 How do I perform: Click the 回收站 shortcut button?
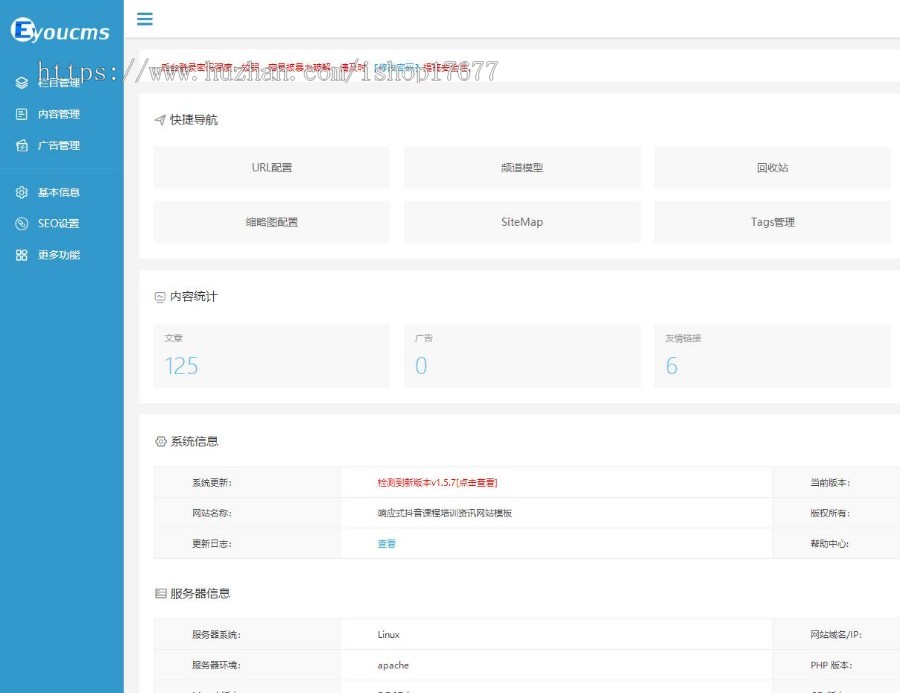[x=773, y=168]
